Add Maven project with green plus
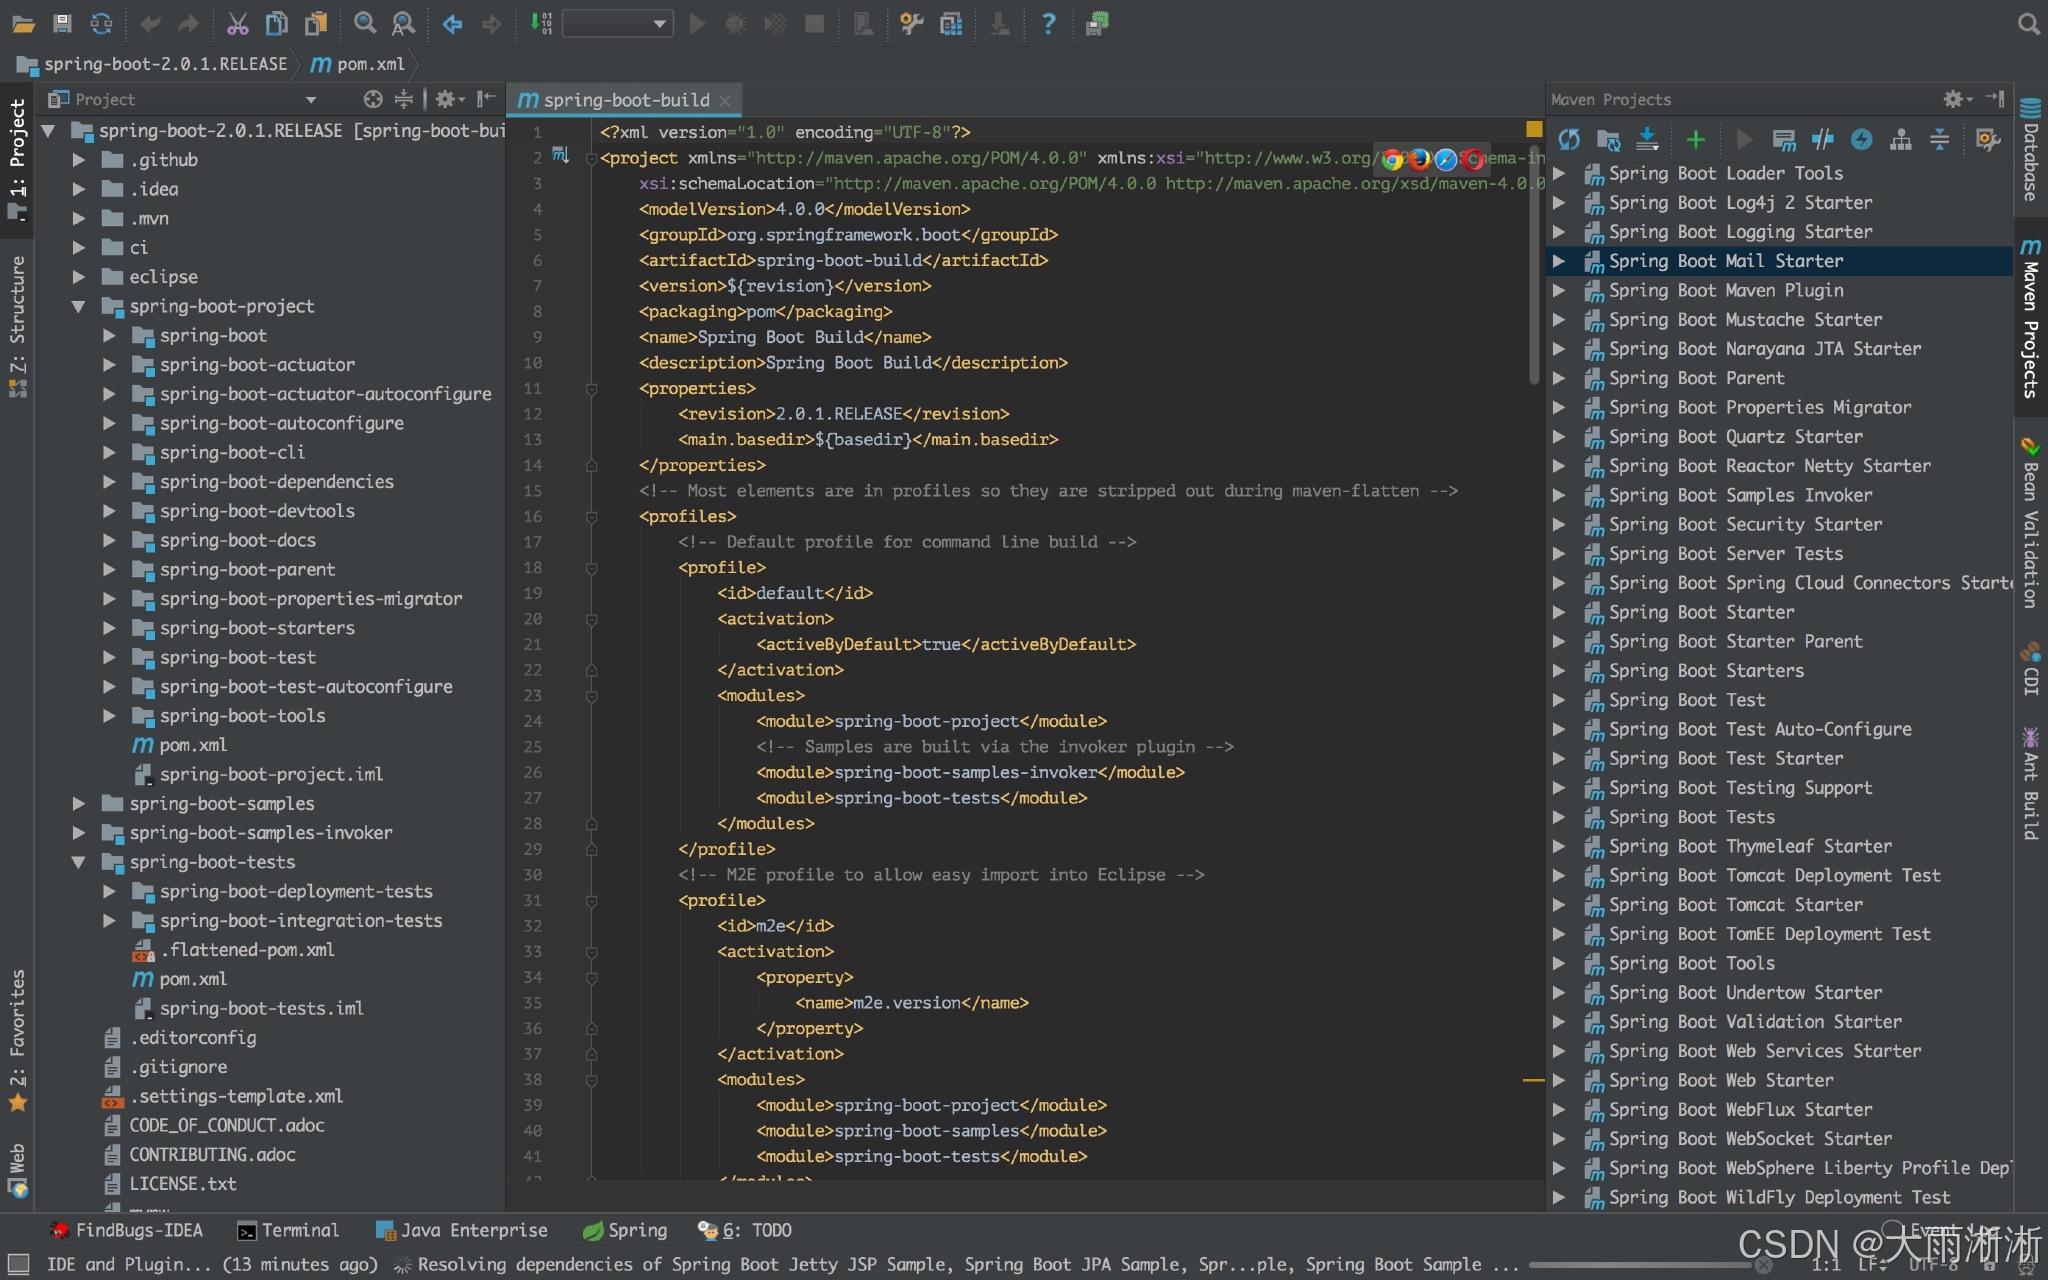 [x=1695, y=139]
